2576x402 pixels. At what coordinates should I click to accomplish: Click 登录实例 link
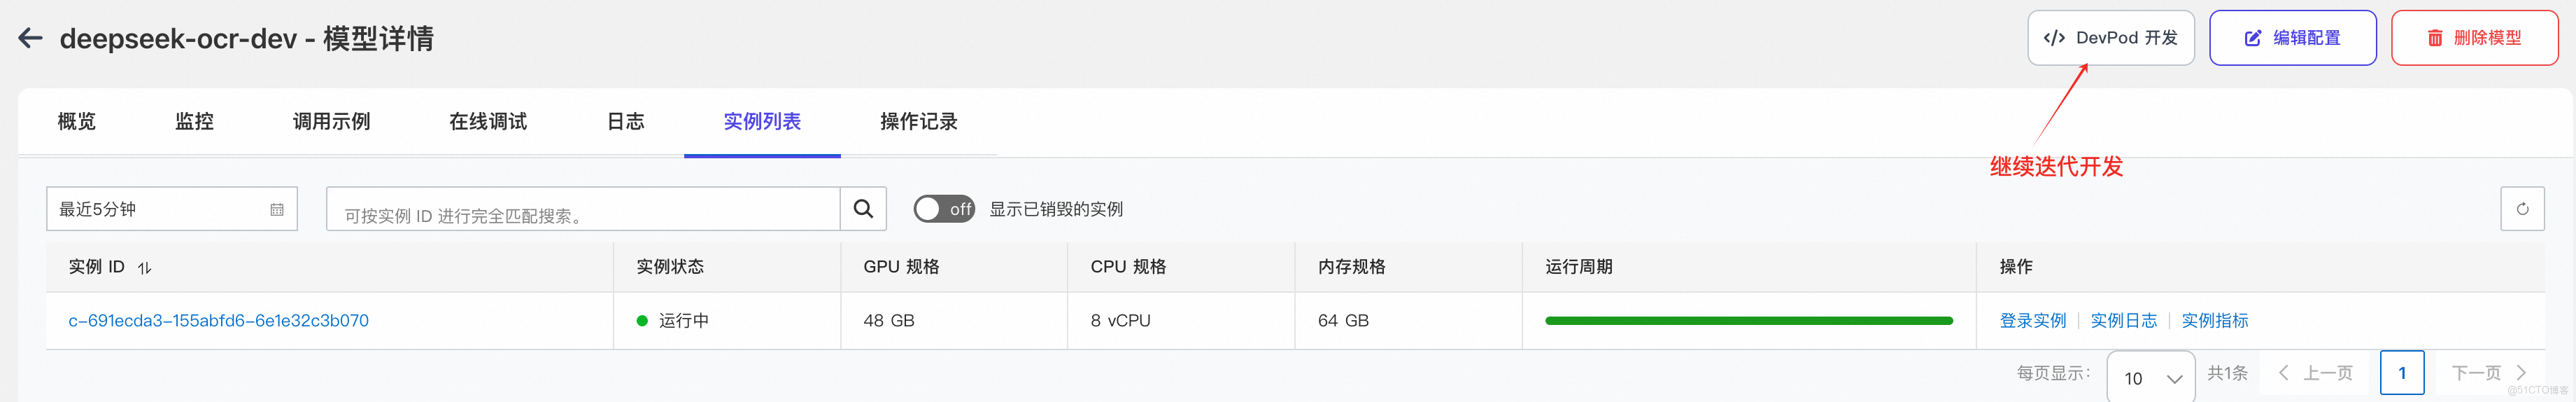[2032, 321]
